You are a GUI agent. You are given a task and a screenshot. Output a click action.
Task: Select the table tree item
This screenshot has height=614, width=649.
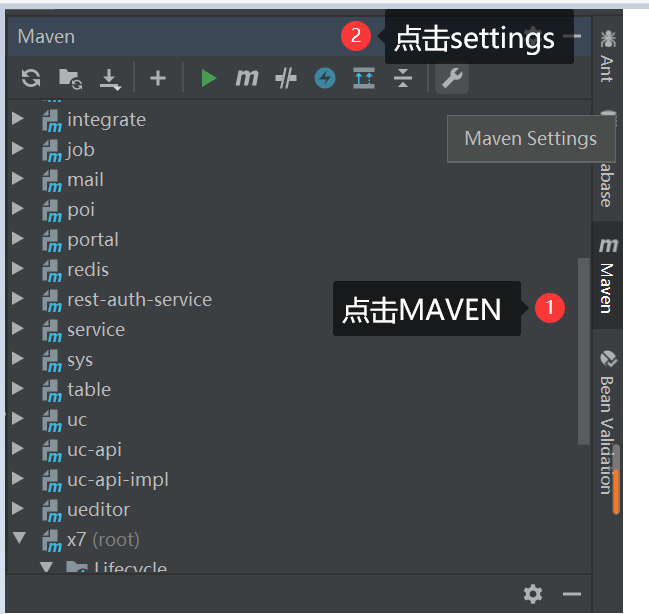[89, 390]
